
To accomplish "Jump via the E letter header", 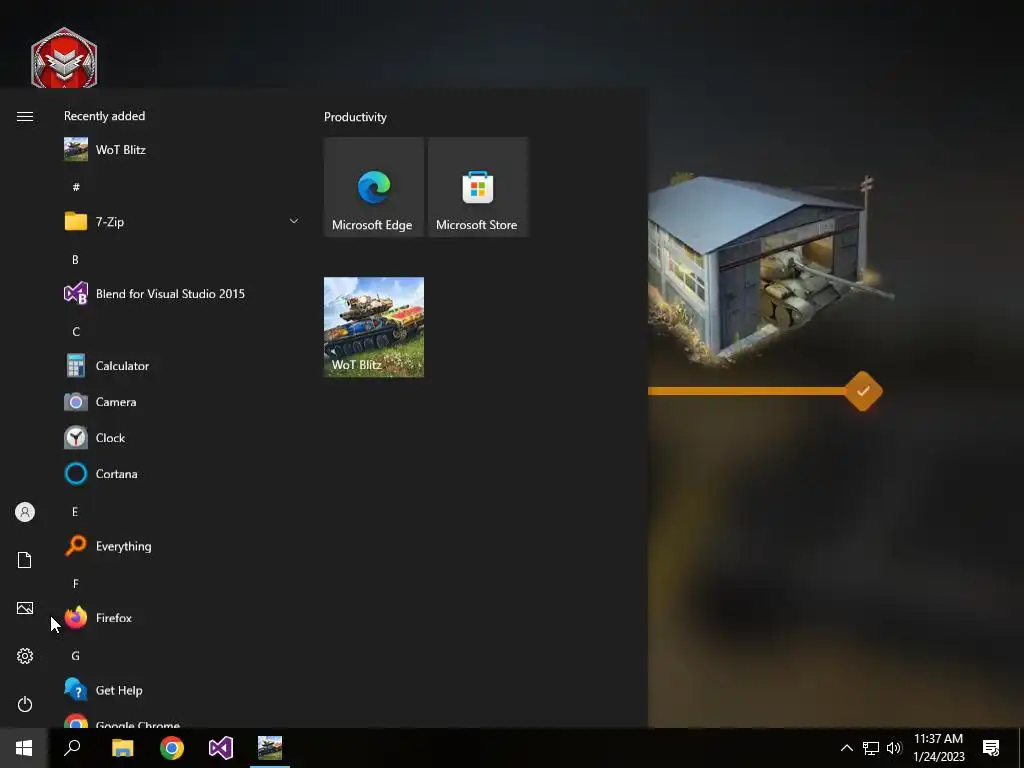I will [x=75, y=511].
